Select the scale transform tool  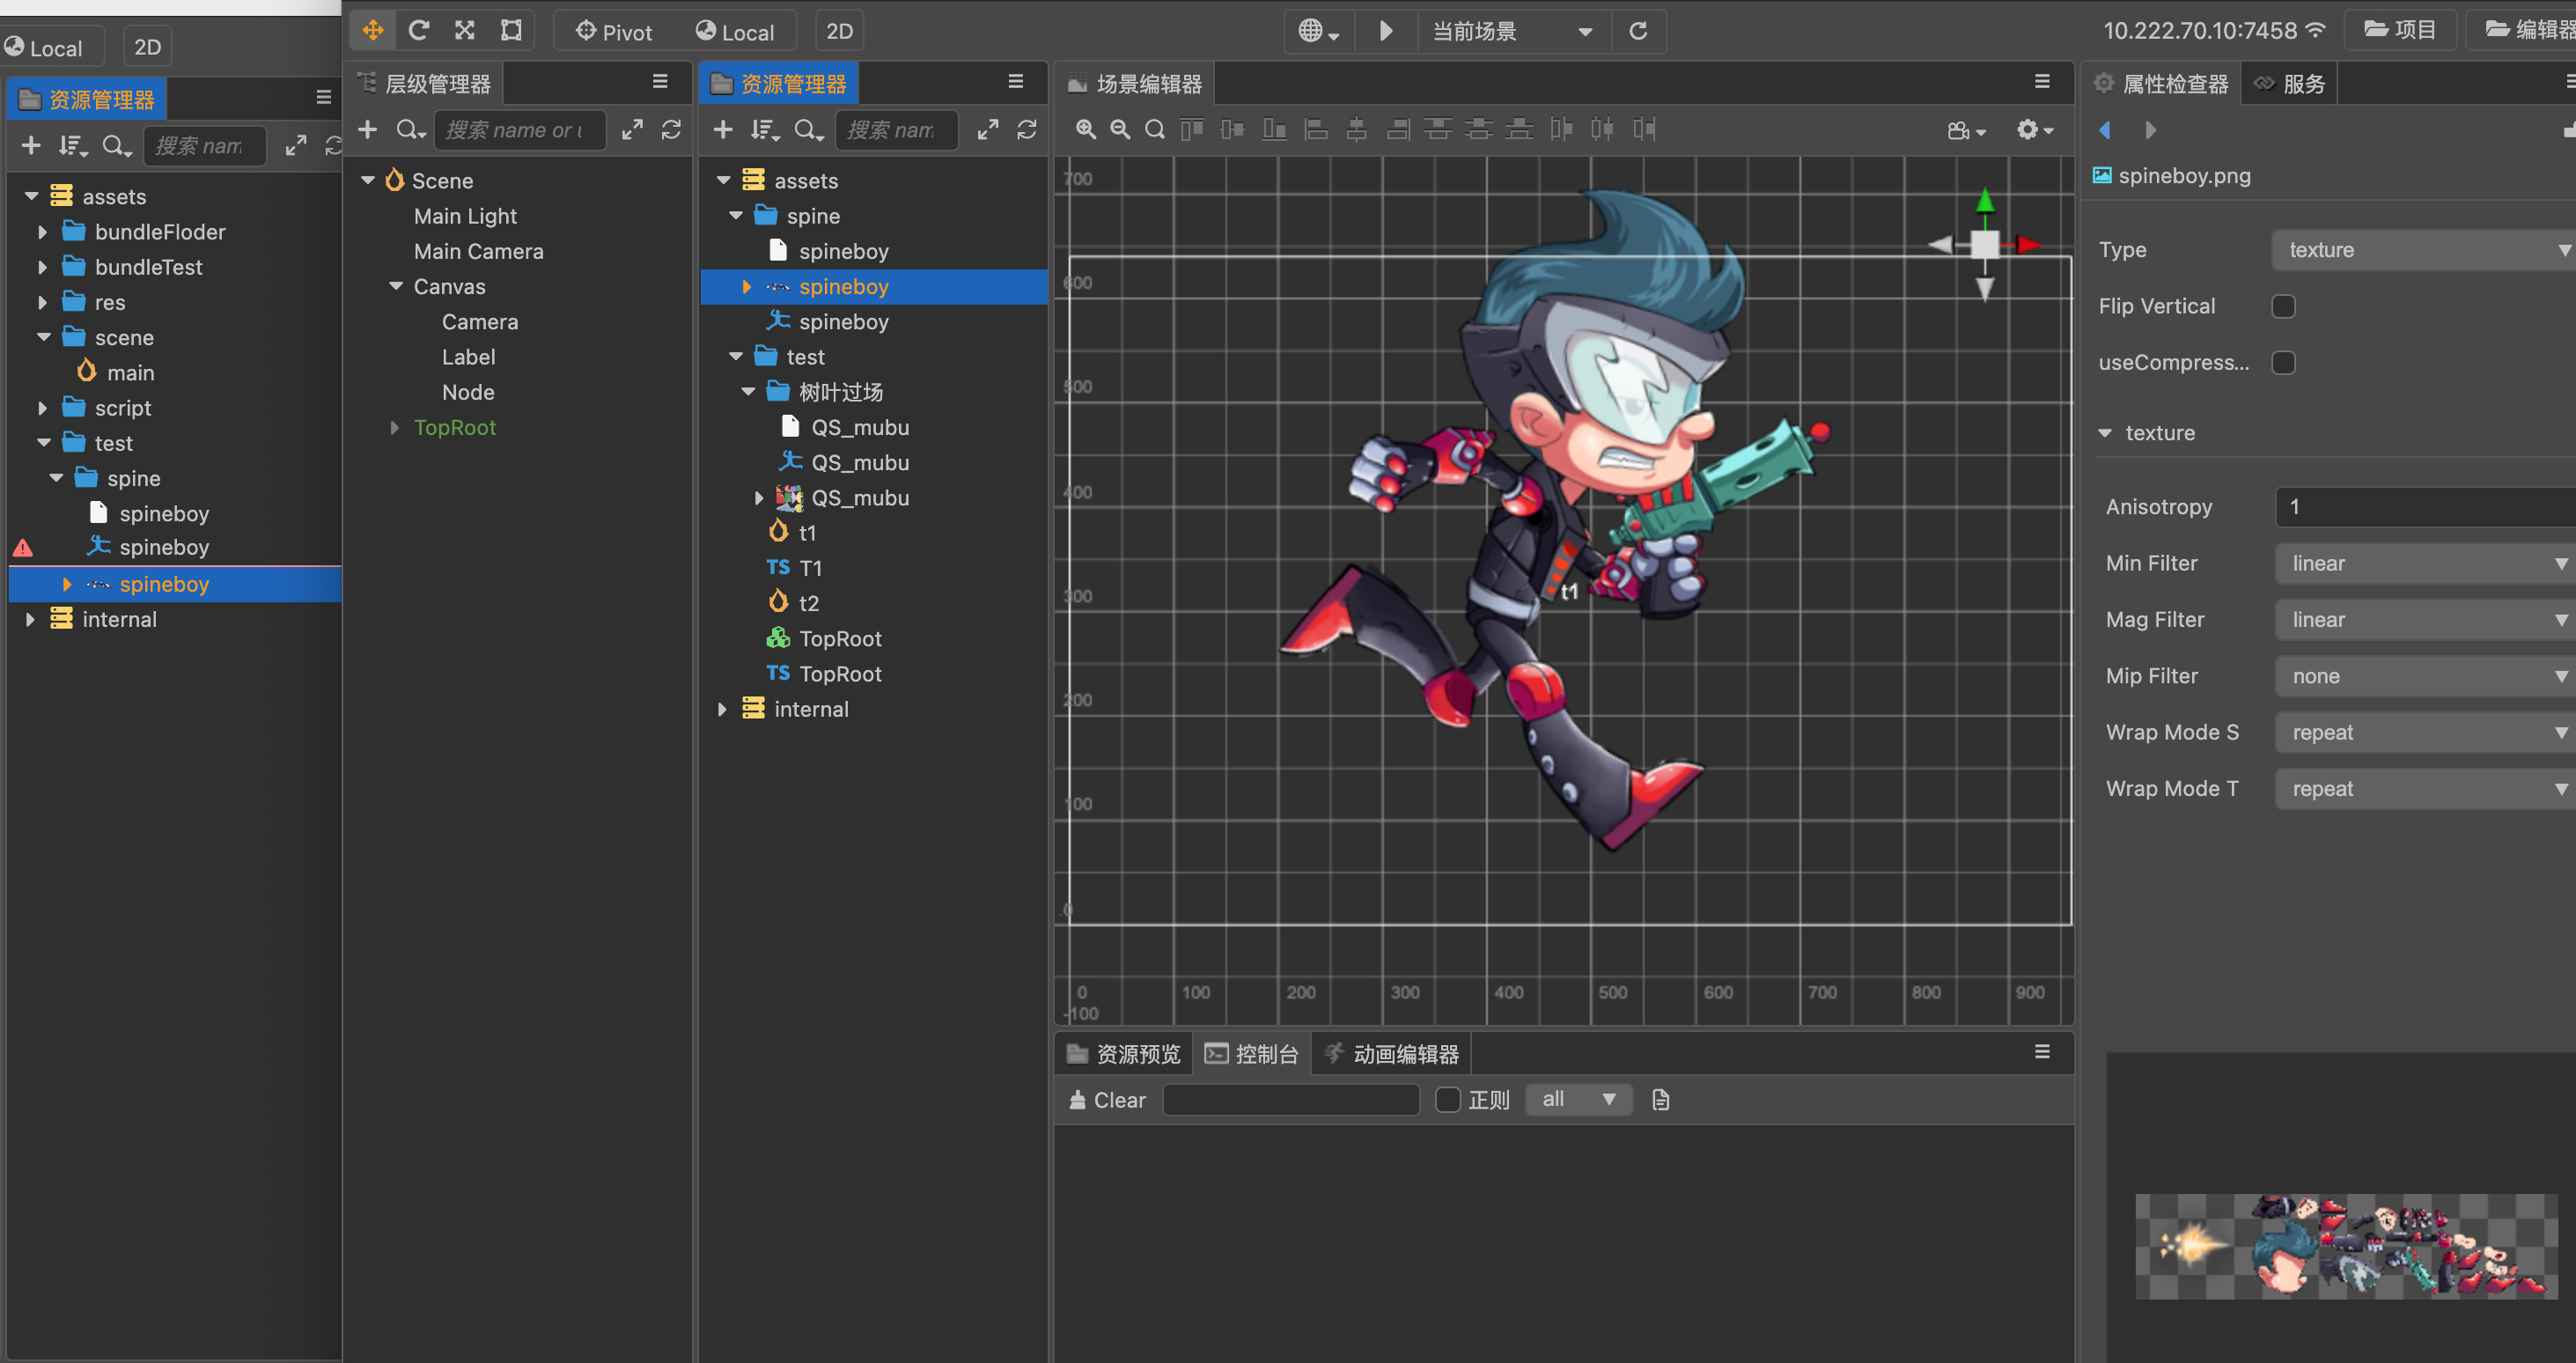465,30
